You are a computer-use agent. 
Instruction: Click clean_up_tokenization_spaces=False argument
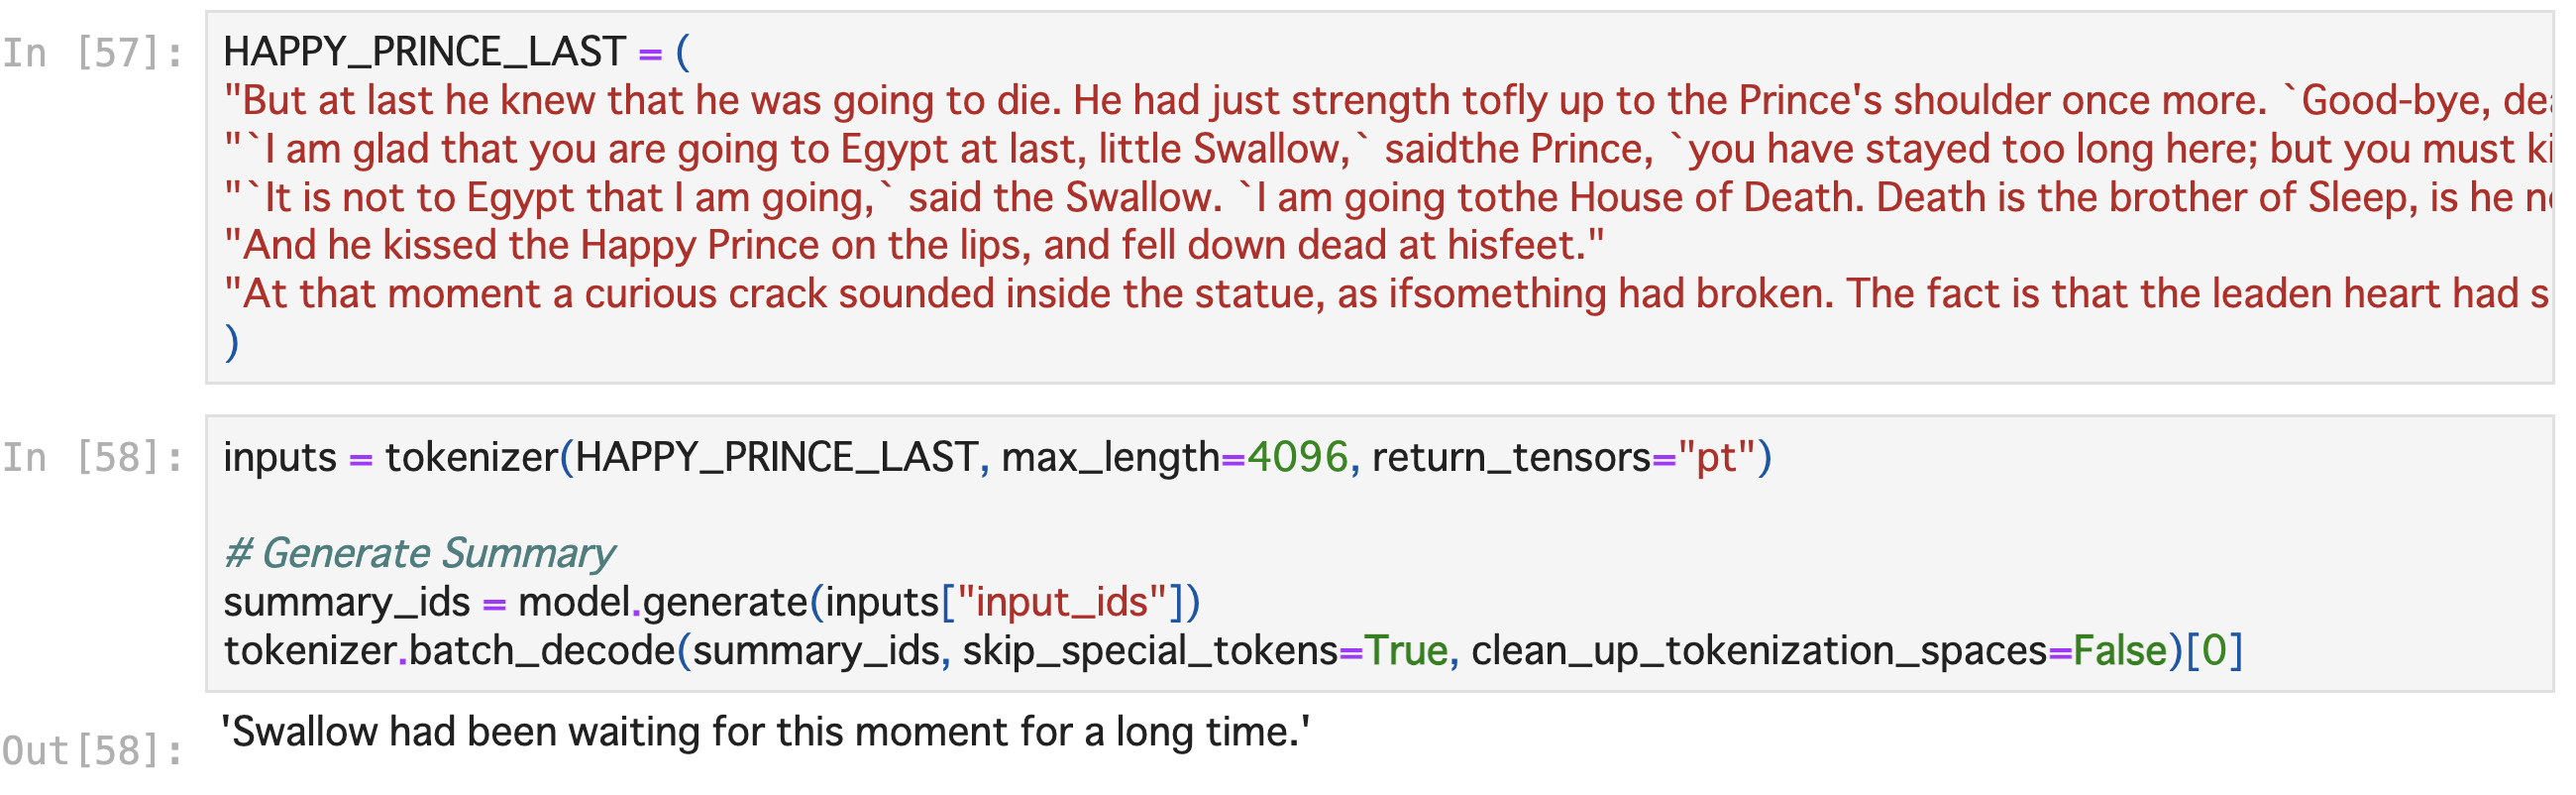(x=1819, y=651)
